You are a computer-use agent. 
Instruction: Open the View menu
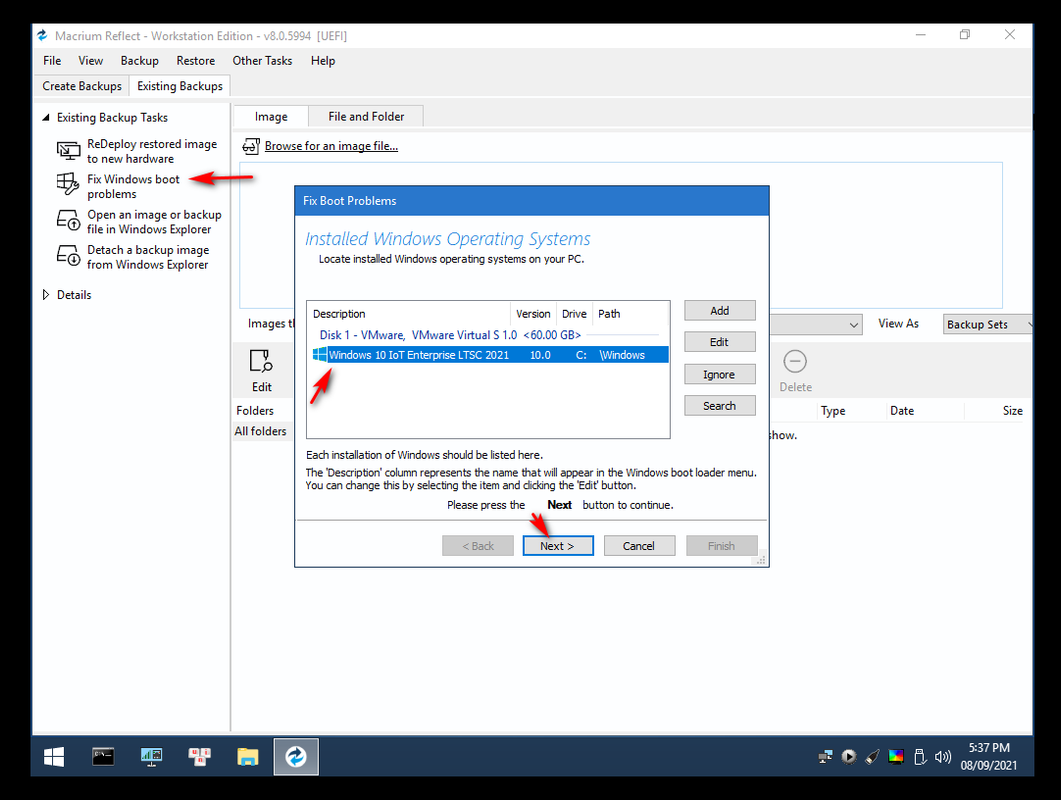point(91,61)
